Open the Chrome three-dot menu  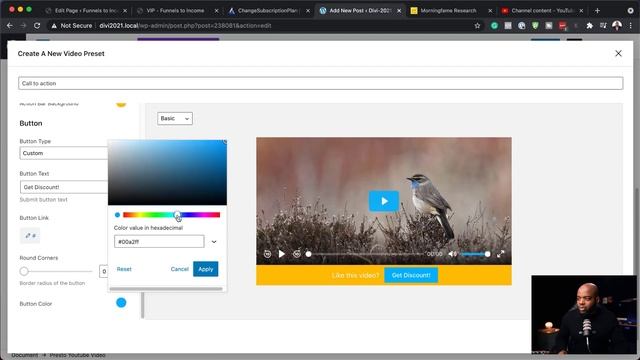point(631,26)
